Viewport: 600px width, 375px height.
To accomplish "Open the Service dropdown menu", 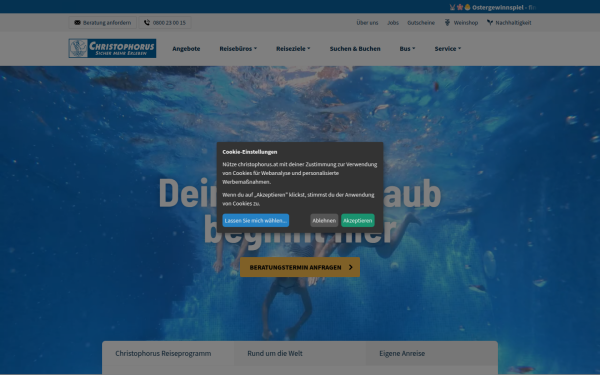I will click(x=448, y=49).
